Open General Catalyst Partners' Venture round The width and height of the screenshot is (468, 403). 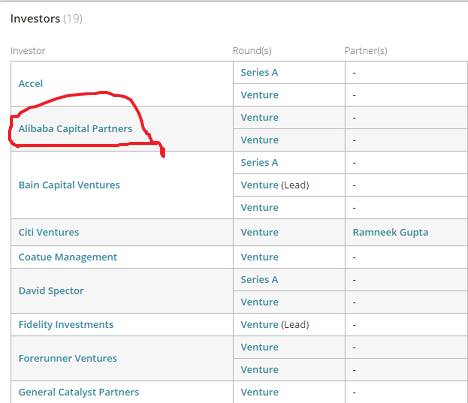(x=260, y=392)
